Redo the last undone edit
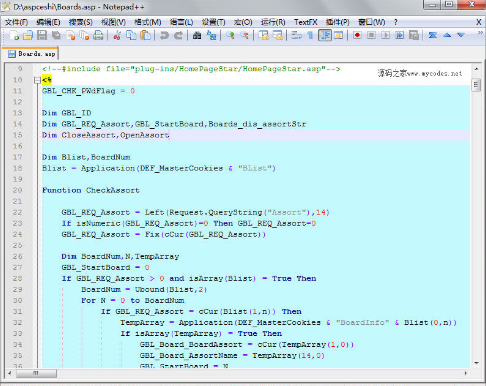 click(x=178, y=35)
